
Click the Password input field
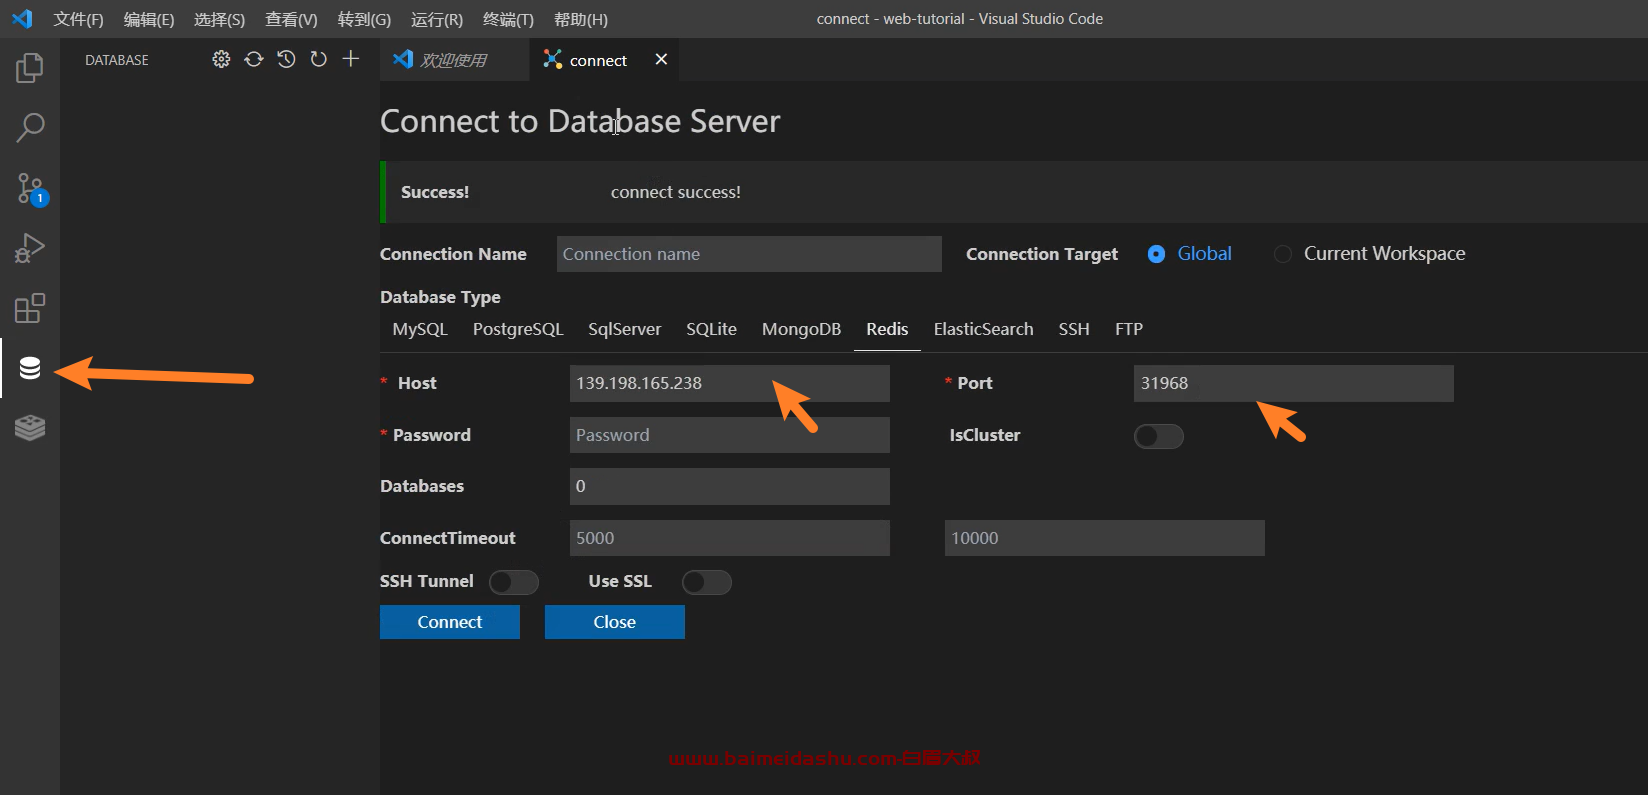(x=730, y=435)
